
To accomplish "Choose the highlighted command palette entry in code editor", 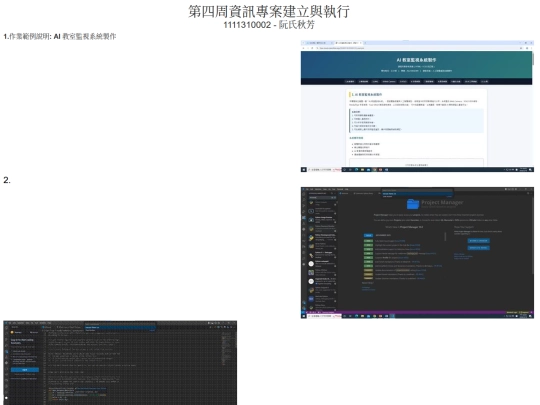I will (120, 328).
